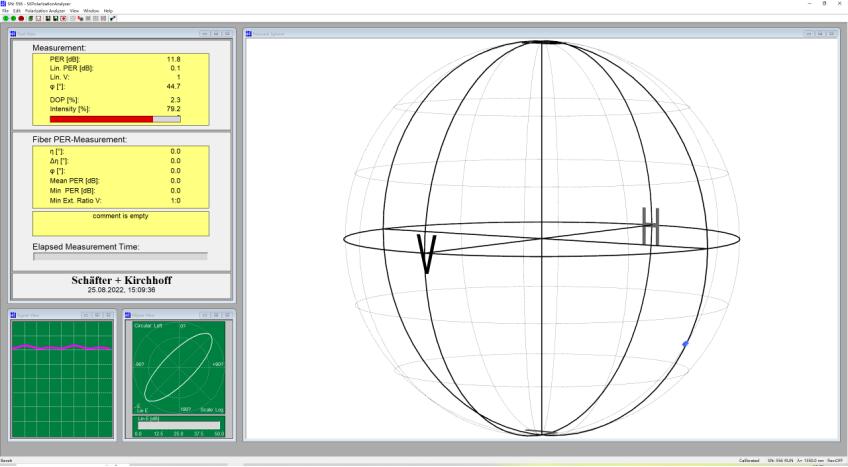Screen dimensions: 848x467
Task: Open the Window menu
Action: coord(91,10)
